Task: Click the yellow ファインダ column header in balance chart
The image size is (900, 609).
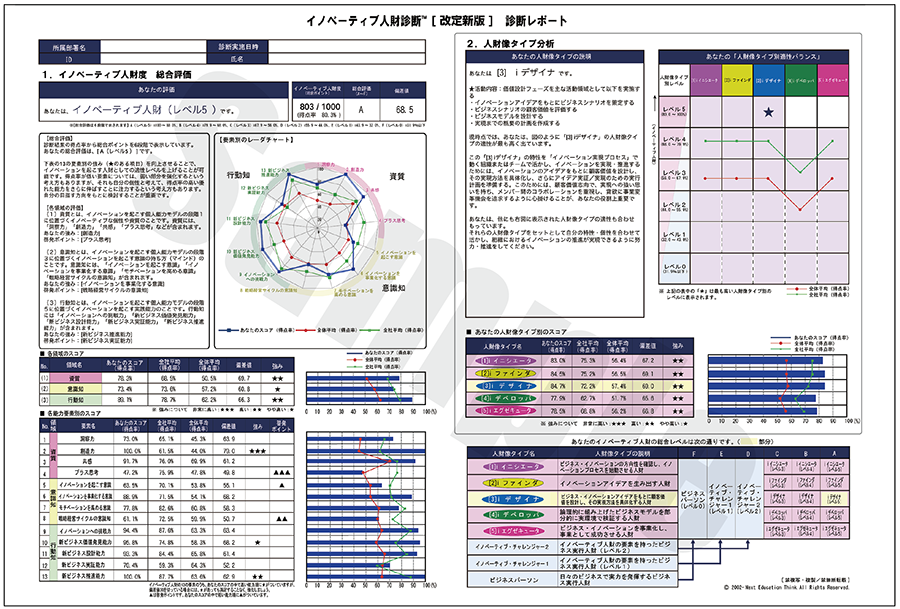Action: (738, 80)
